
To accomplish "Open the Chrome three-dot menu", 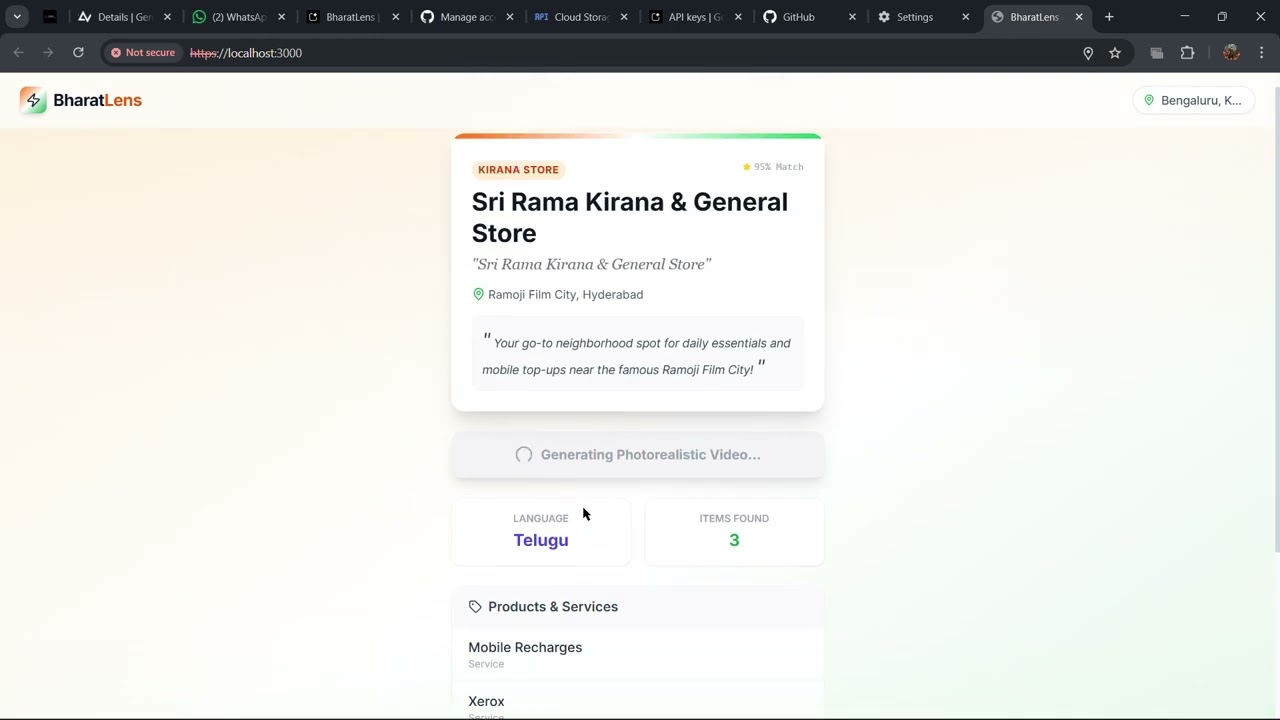I will pyautogui.click(x=1262, y=53).
